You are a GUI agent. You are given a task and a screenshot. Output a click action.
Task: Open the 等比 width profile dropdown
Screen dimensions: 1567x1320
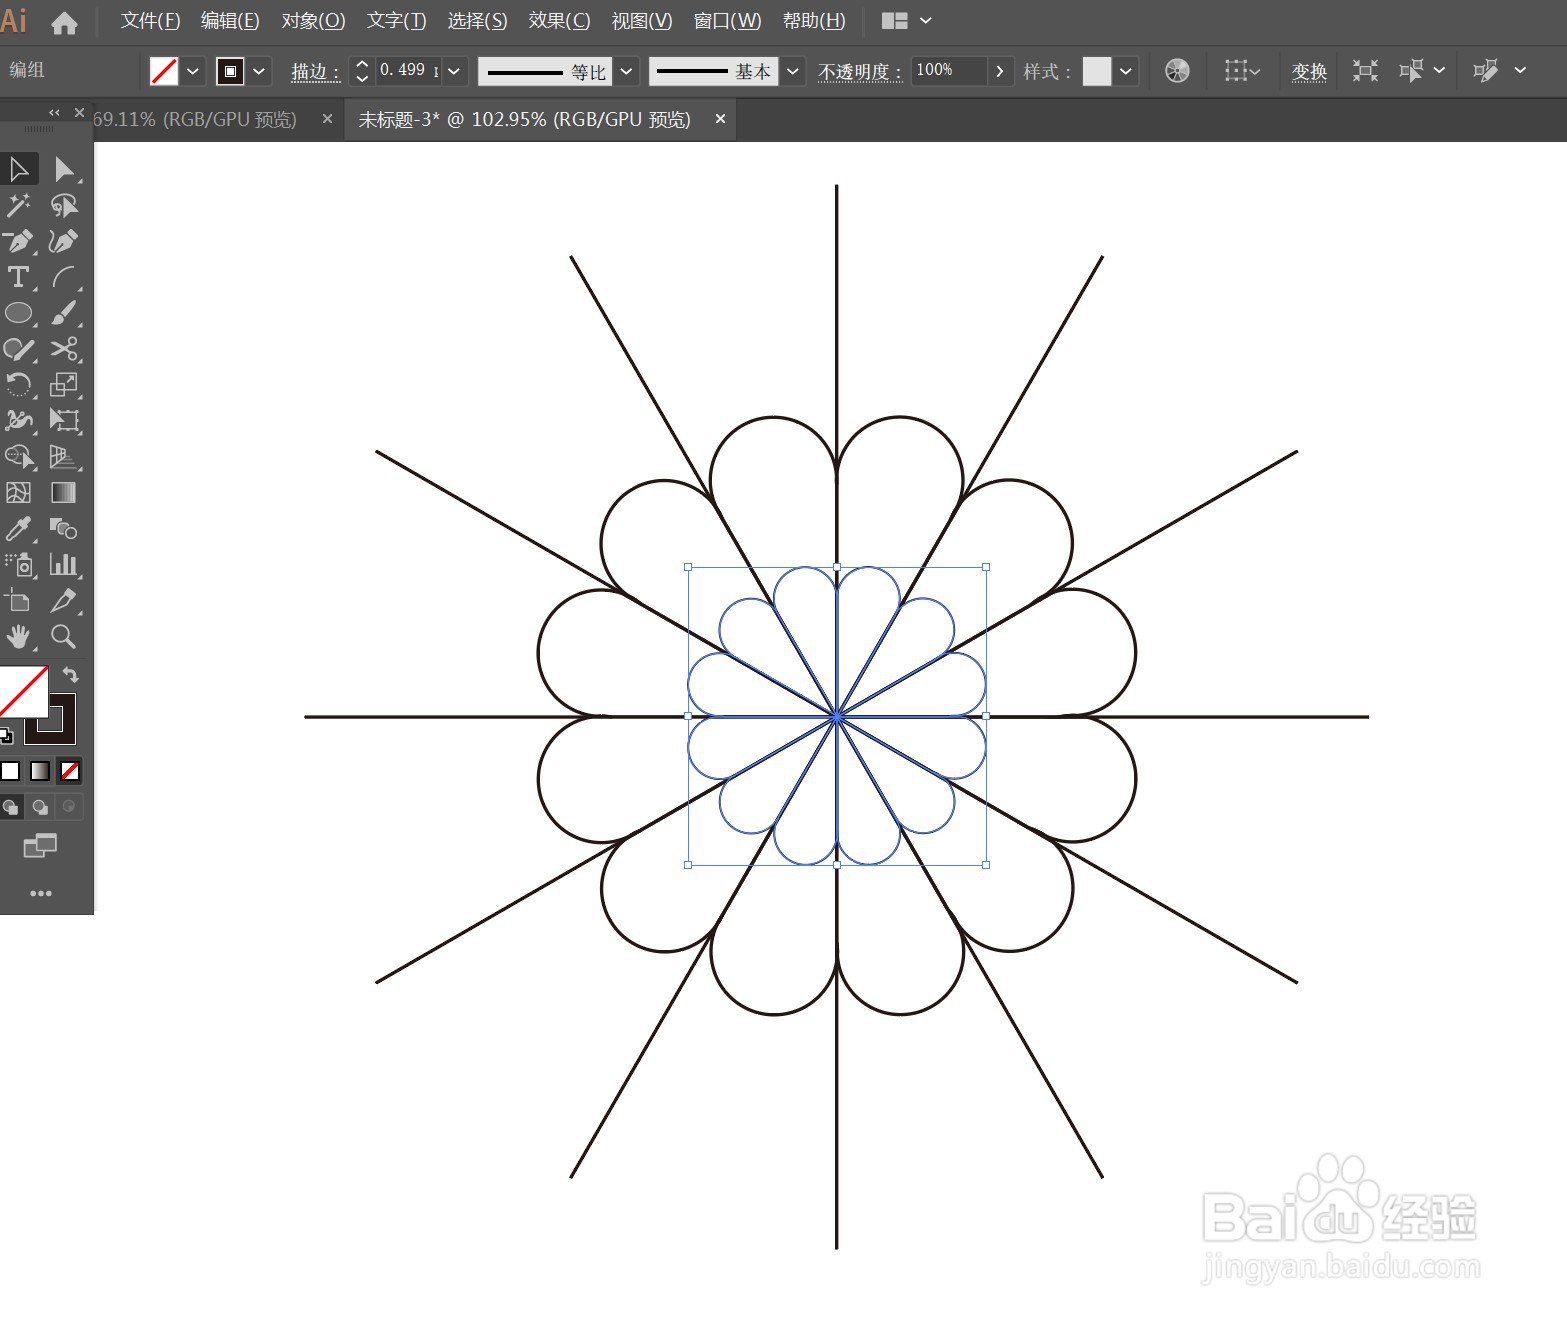(626, 71)
